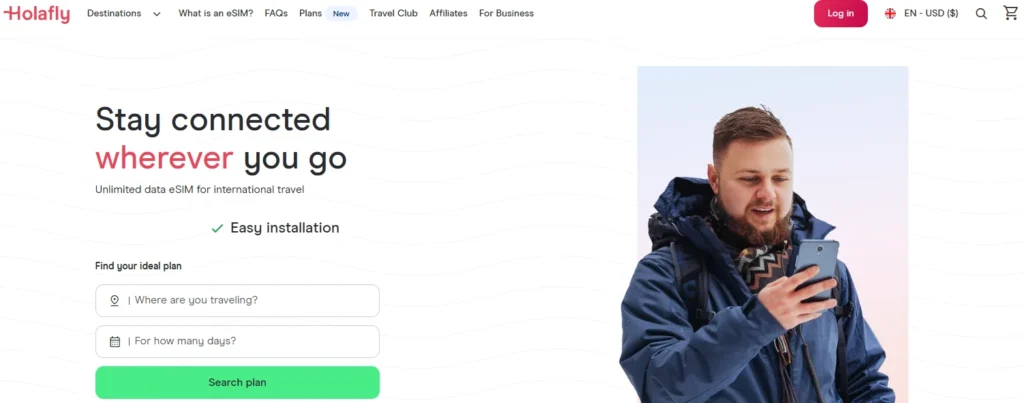1024x403 pixels.
Task: Go to For Business
Action: (506, 13)
